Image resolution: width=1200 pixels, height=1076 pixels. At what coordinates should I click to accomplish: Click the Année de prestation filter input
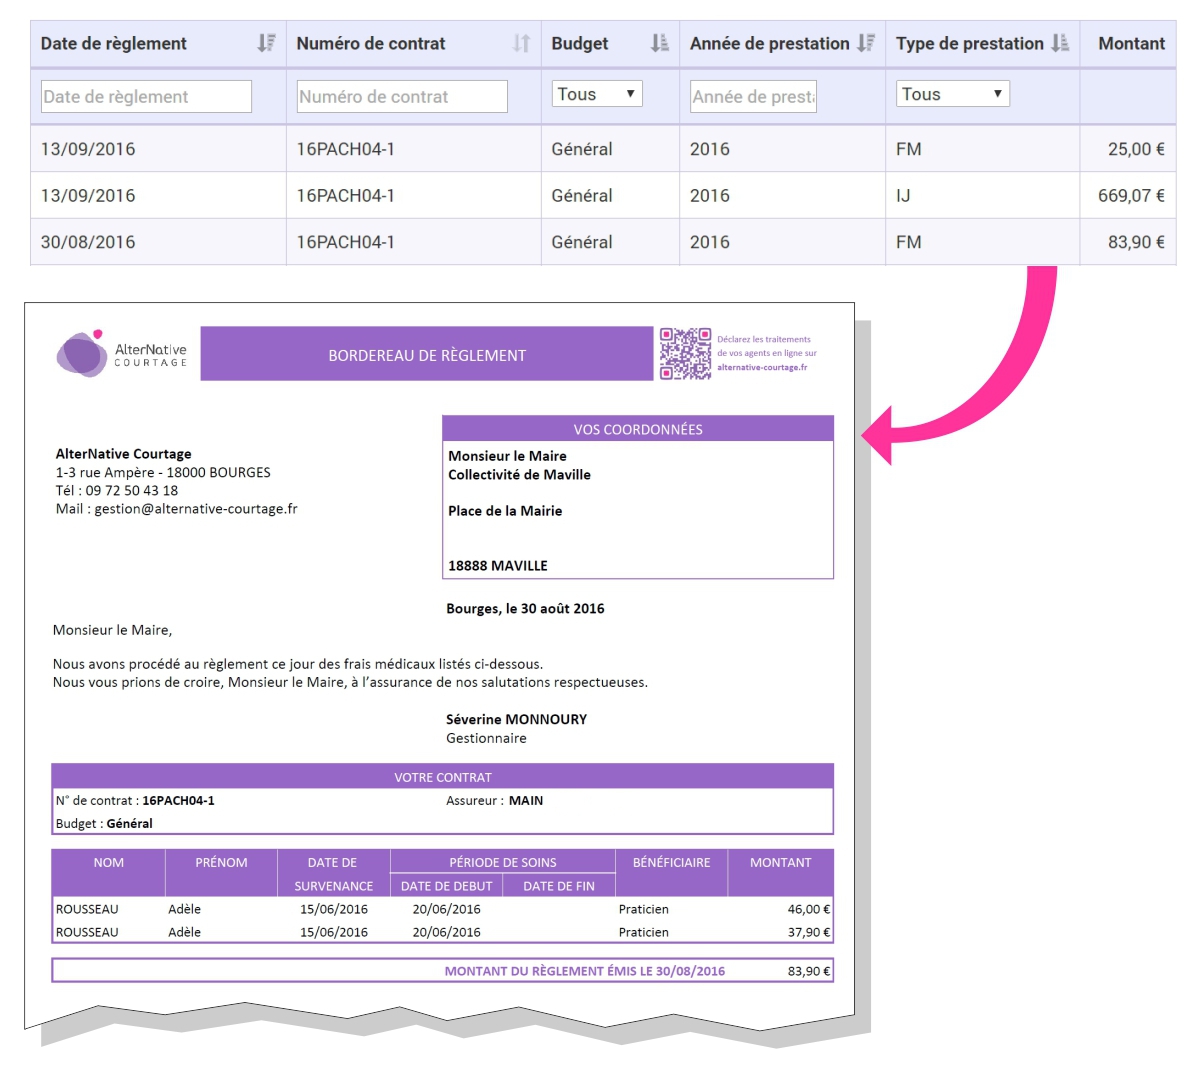click(754, 97)
